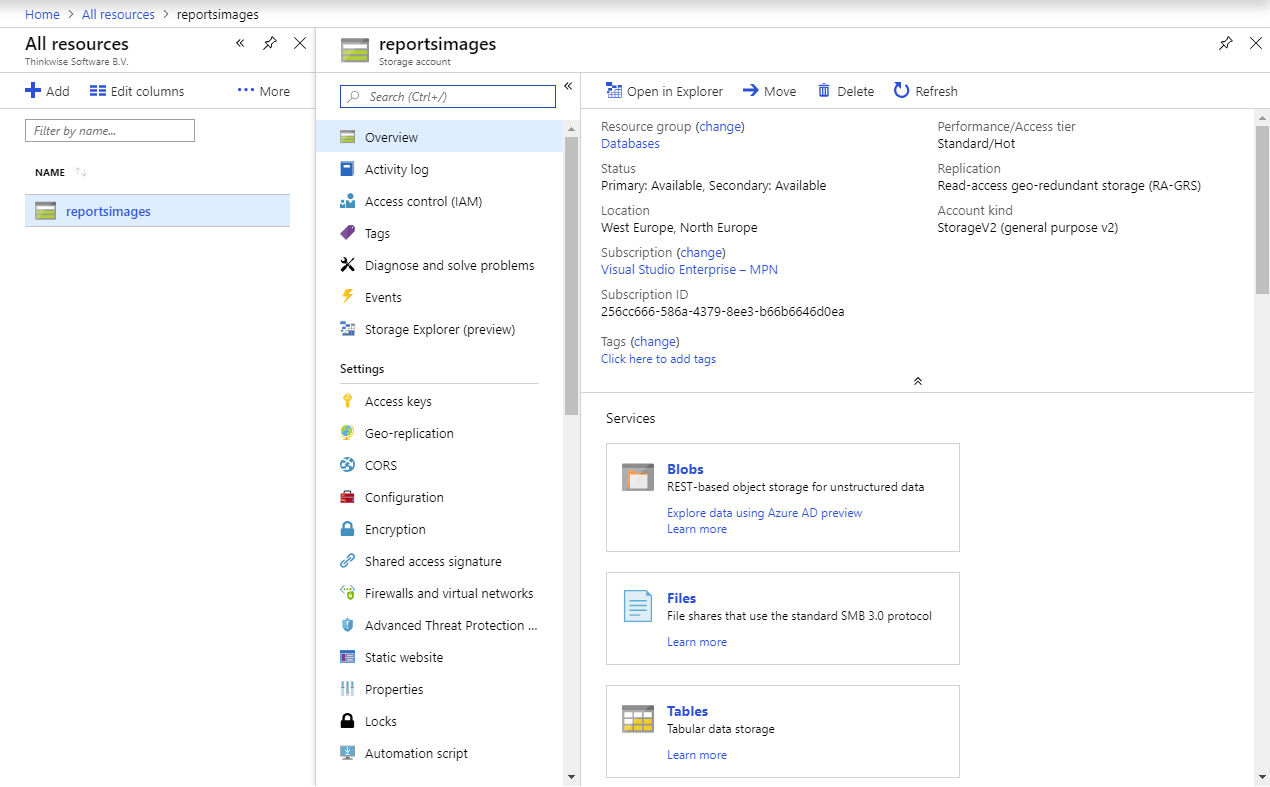Image resolution: width=1270 pixels, height=787 pixels.
Task: Click the Blobs service icon
Action: click(x=638, y=477)
